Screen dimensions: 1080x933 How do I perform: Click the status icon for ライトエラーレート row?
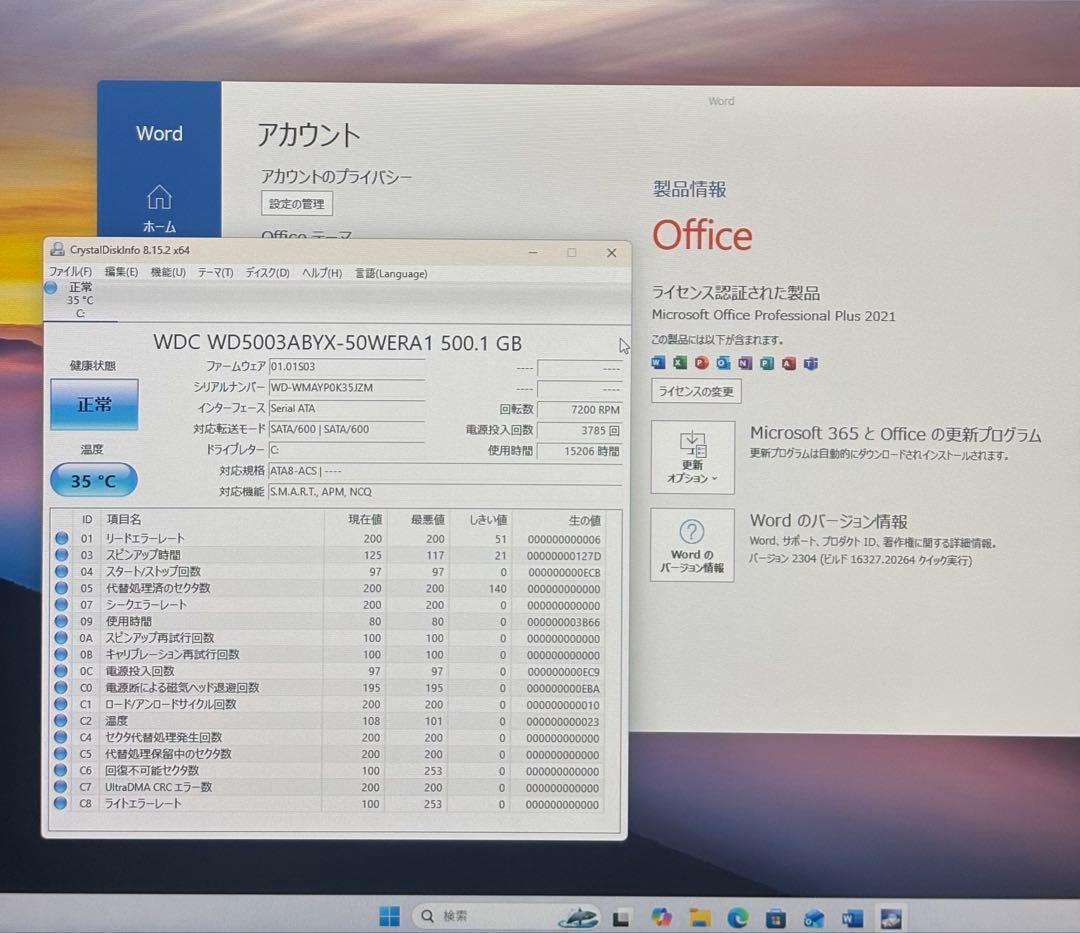pos(60,803)
